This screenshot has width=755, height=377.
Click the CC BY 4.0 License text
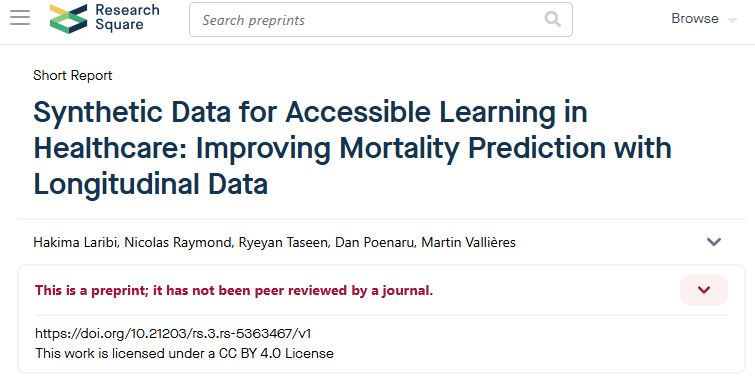(276, 353)
